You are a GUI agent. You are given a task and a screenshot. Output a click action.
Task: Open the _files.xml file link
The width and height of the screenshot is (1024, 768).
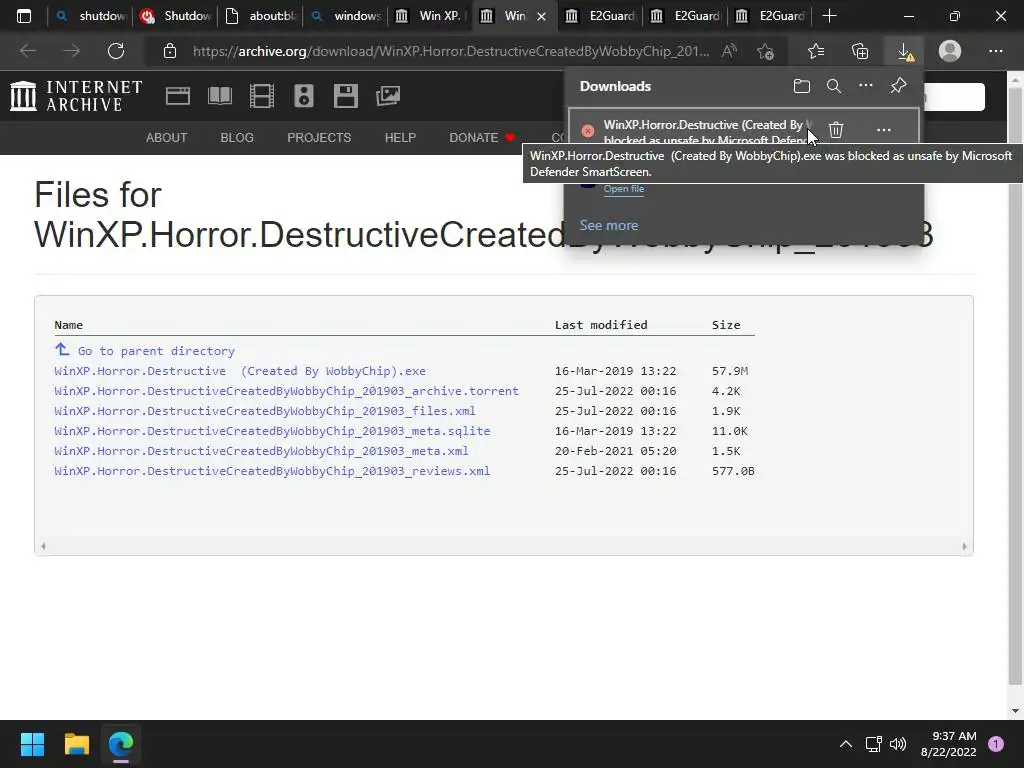(264, 411)
